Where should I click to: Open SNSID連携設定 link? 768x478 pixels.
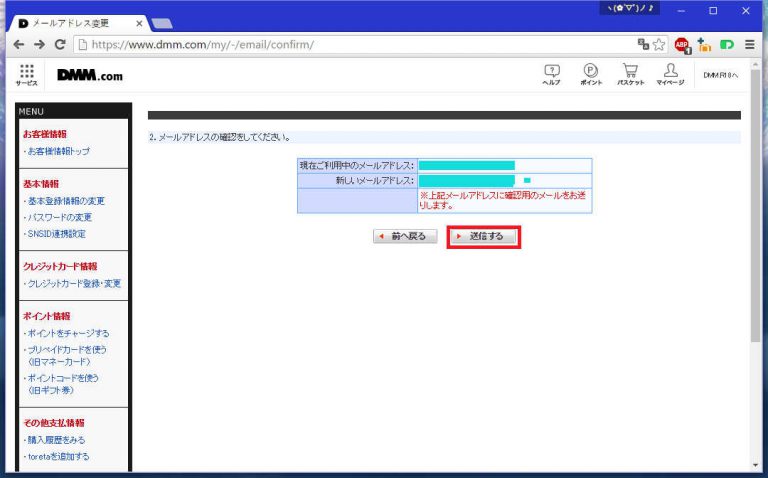56,234
